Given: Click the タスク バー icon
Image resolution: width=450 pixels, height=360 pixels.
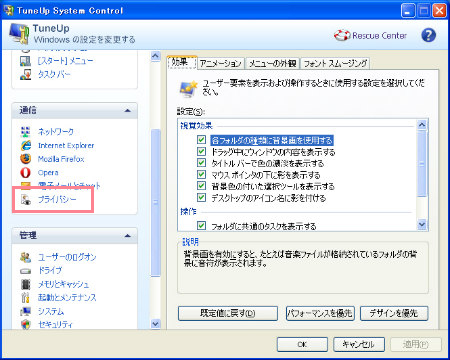Looking at the screenshot, I should point(25,74).
